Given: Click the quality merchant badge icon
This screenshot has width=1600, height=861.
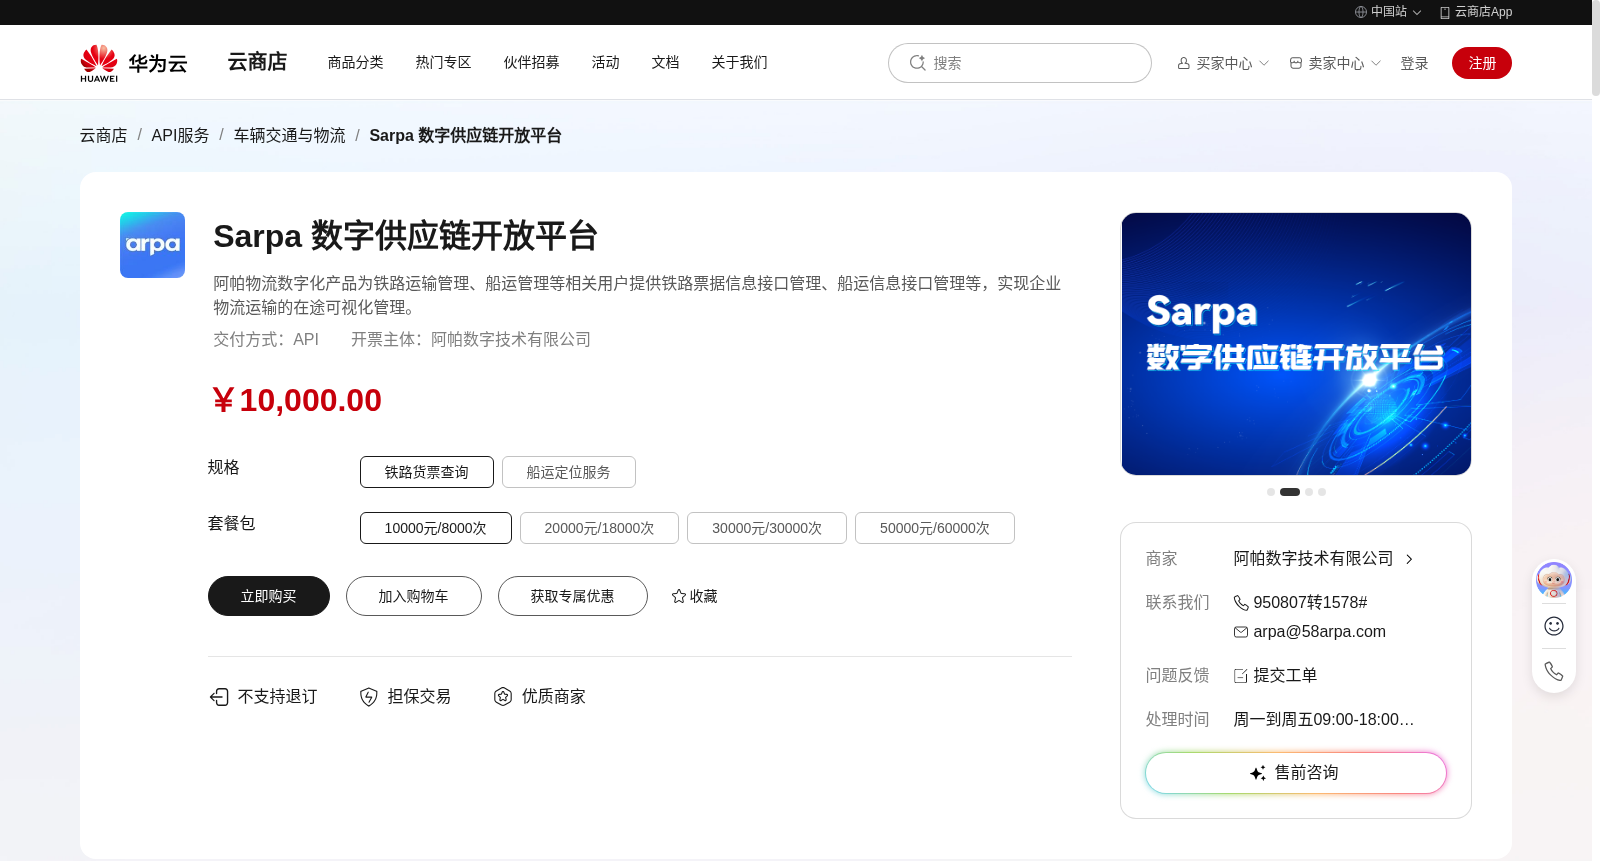Looking at the screenshot, I should pos(503,697).
